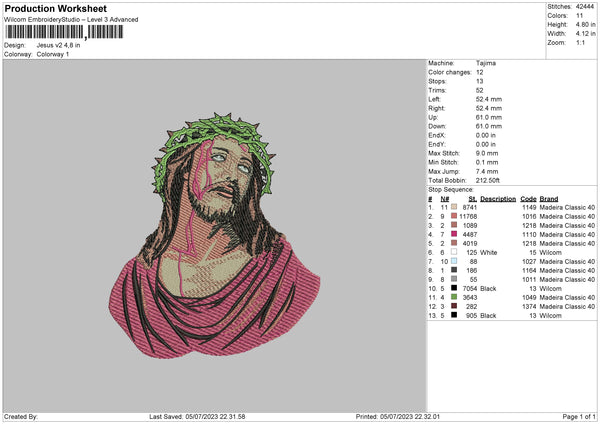Click the Black swatch with 7054 stitches

454,288
